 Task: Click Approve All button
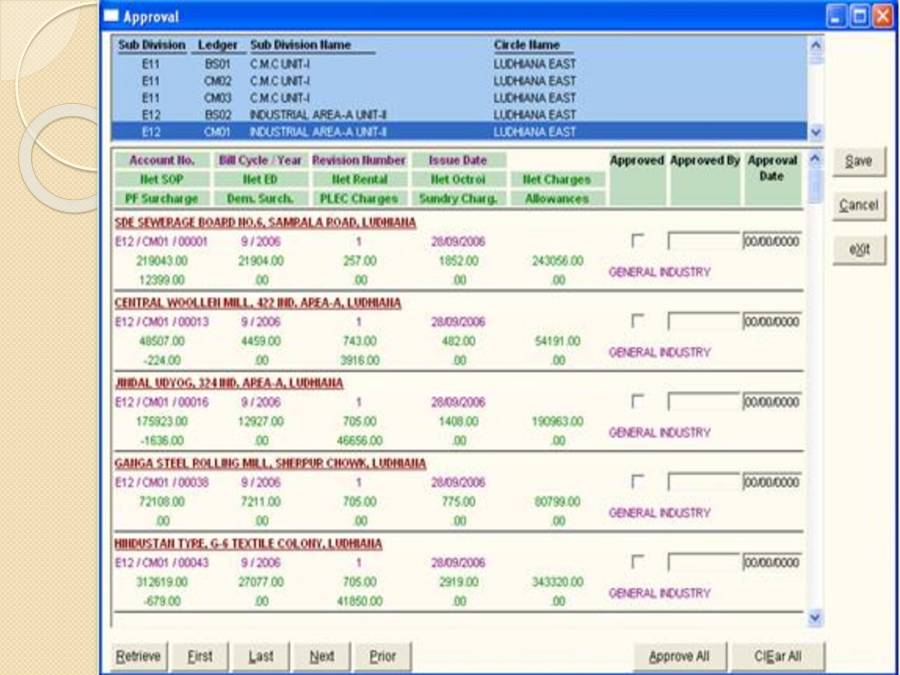(x=679, y=656)
